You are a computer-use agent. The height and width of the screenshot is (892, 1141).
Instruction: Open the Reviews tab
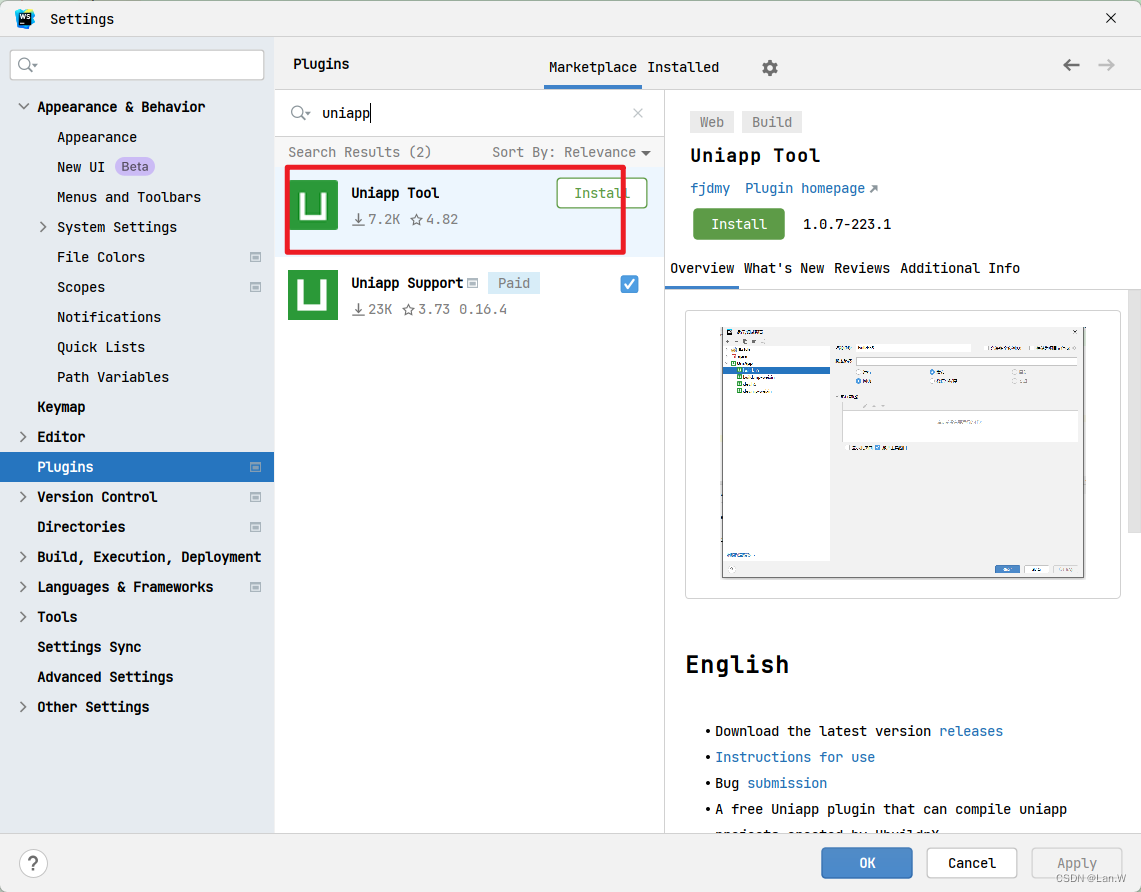pos(862,268)
